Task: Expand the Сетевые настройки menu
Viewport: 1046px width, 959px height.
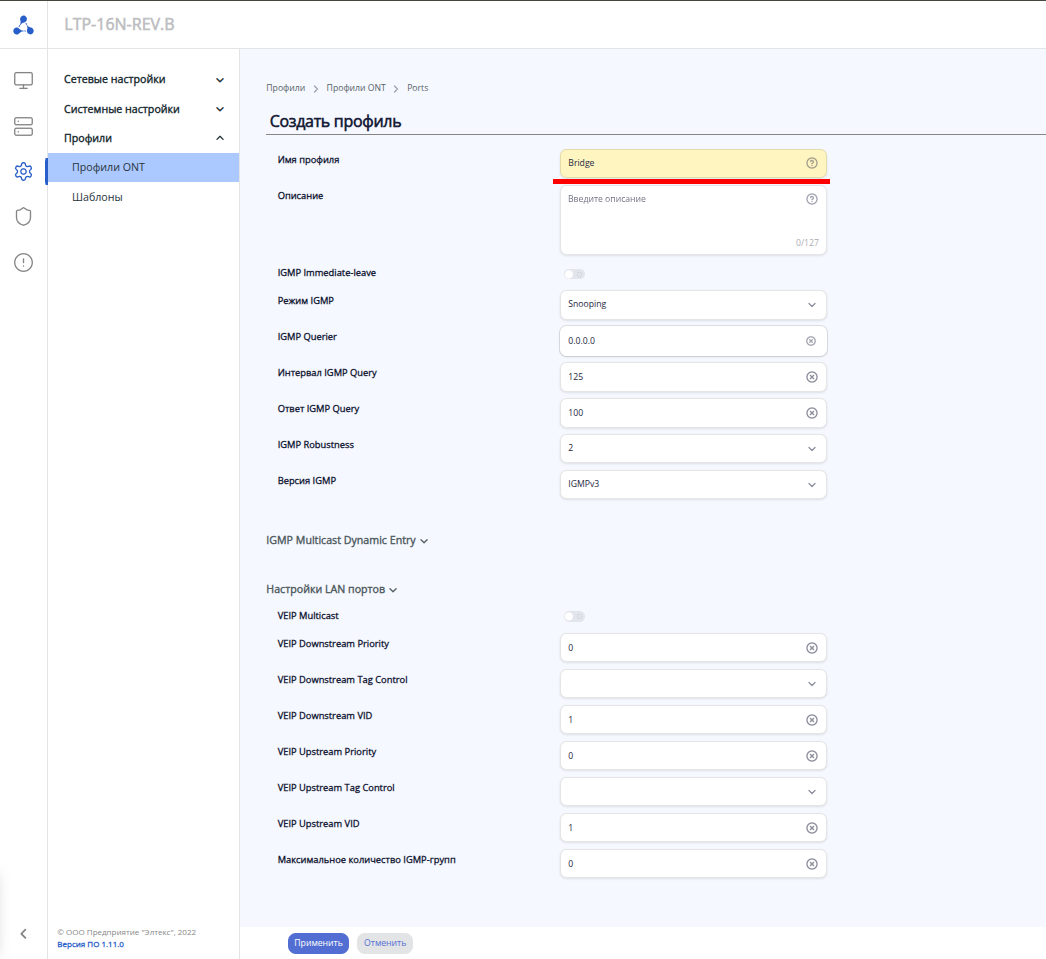Action: point(144,80)
